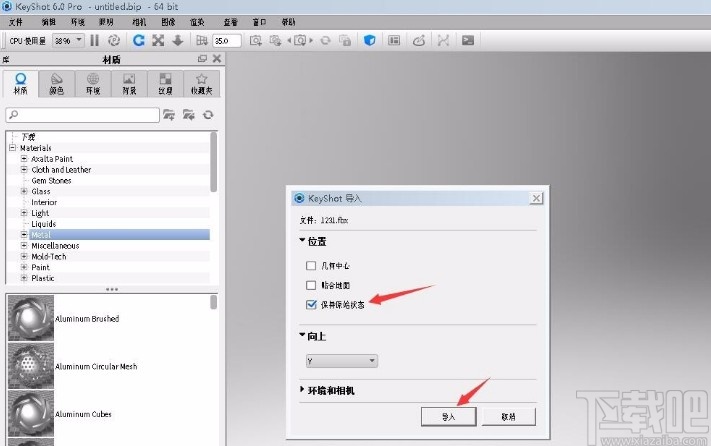Click the four-arrow fit-view icon
Image resolution: width=711 pixels, height=446 pixels.
(158, 40)
